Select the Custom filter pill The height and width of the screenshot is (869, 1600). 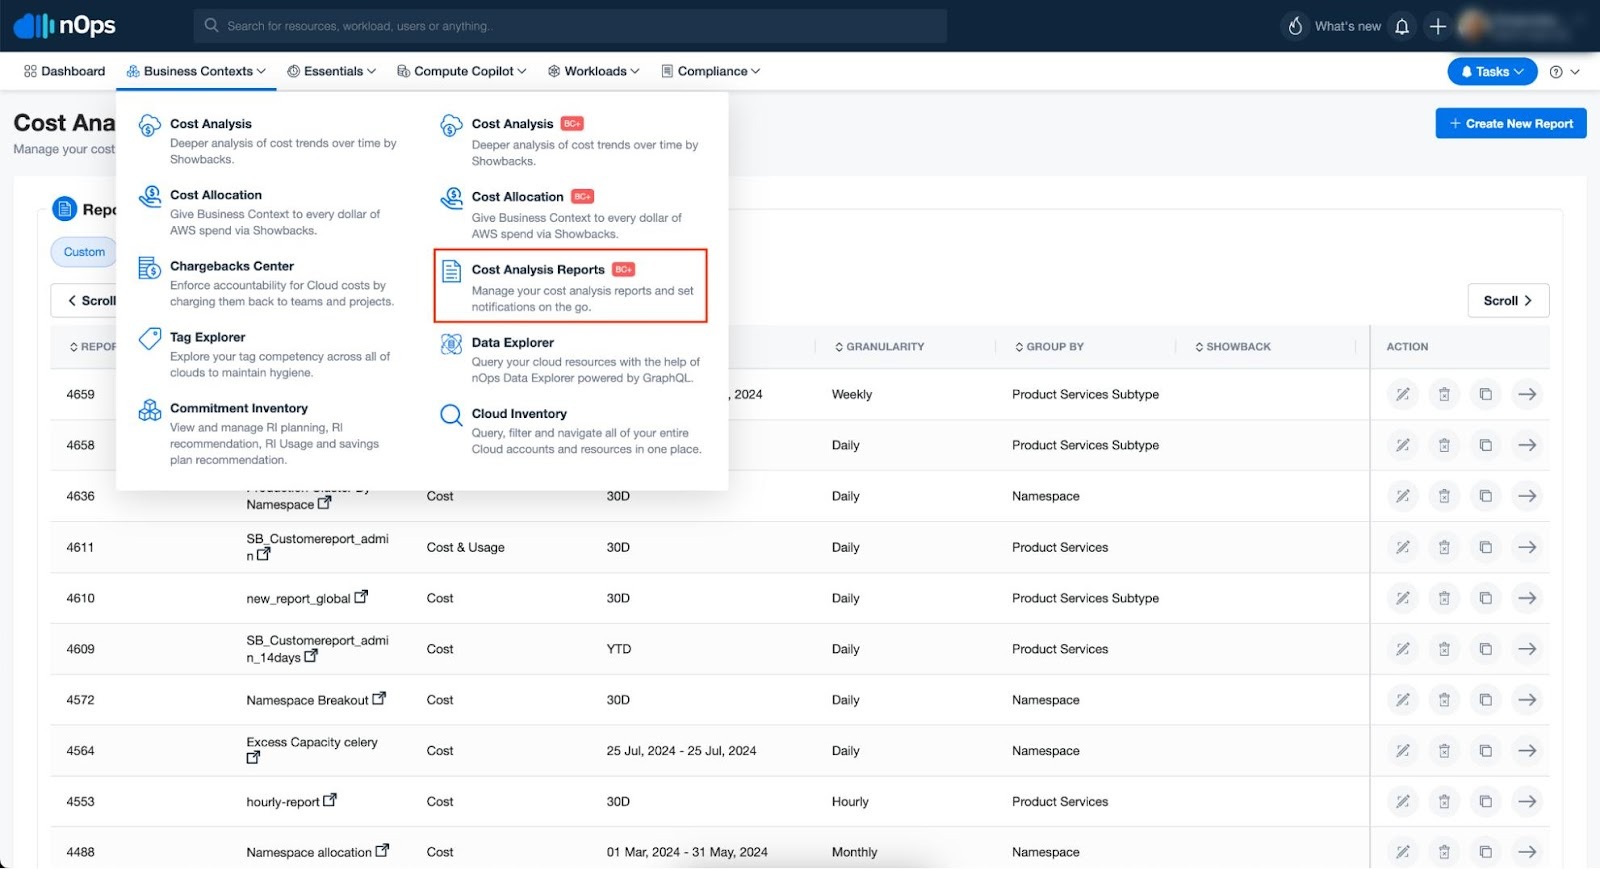84,252
